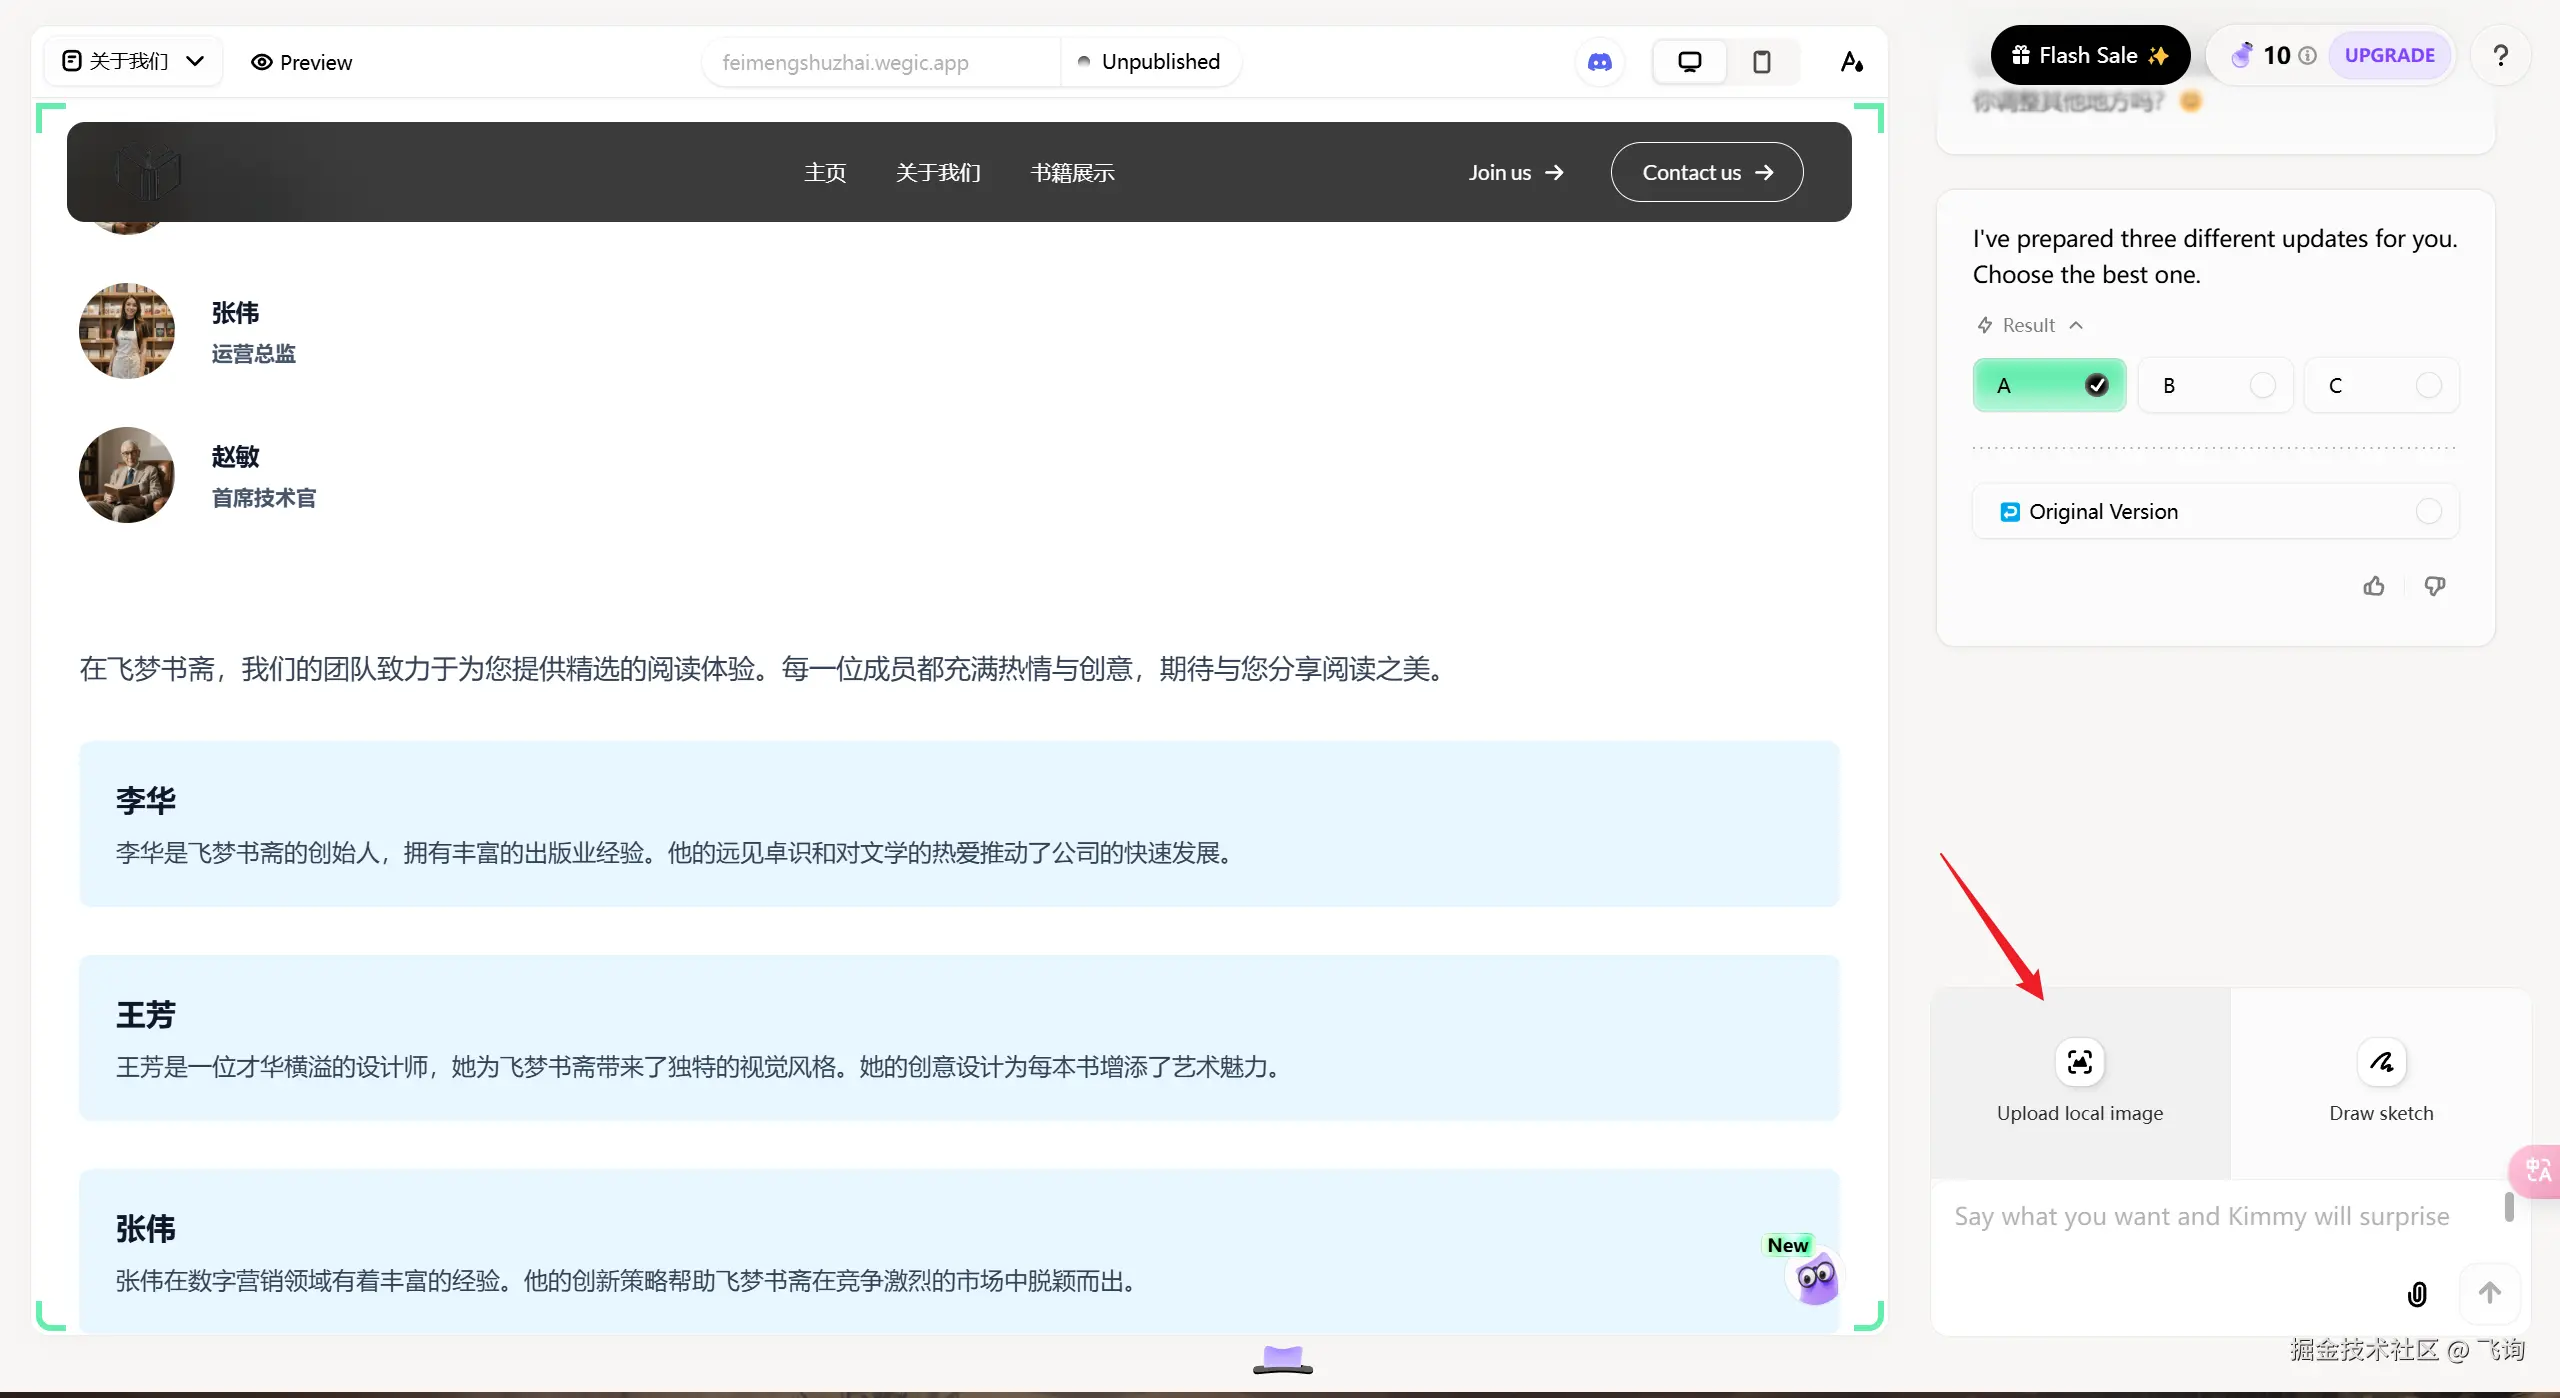The height and width of the screenshot is (1398, 2560).
Task: Open the Discord community icon
Action: pos(1600,62)
